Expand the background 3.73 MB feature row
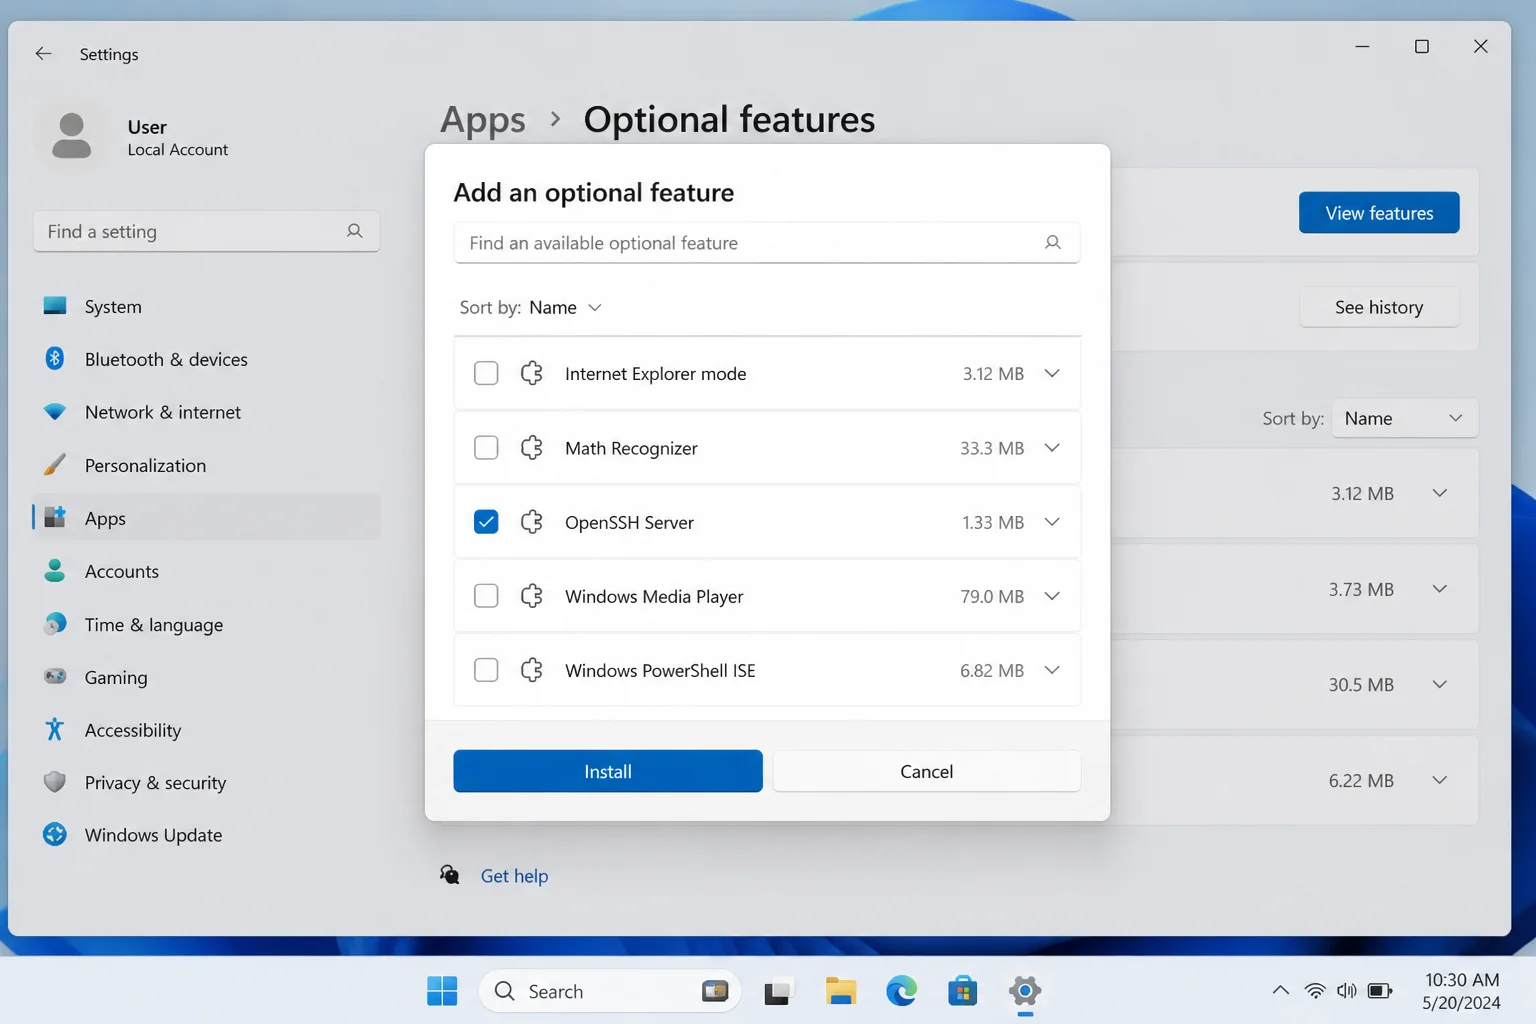Image resolution: width=1536 pixels, height=1024 pixels. pyautogui.click(x=1439, y=589)
